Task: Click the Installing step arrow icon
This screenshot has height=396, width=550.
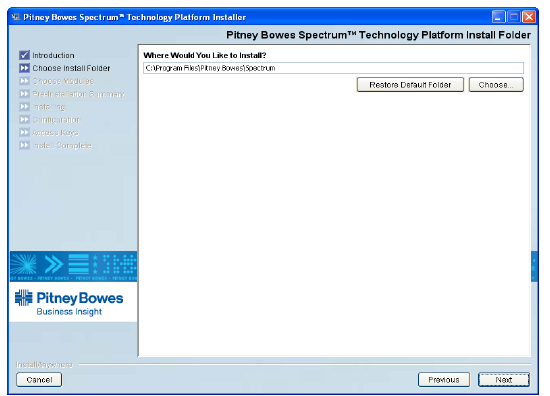Action: [x=25, y=107]
